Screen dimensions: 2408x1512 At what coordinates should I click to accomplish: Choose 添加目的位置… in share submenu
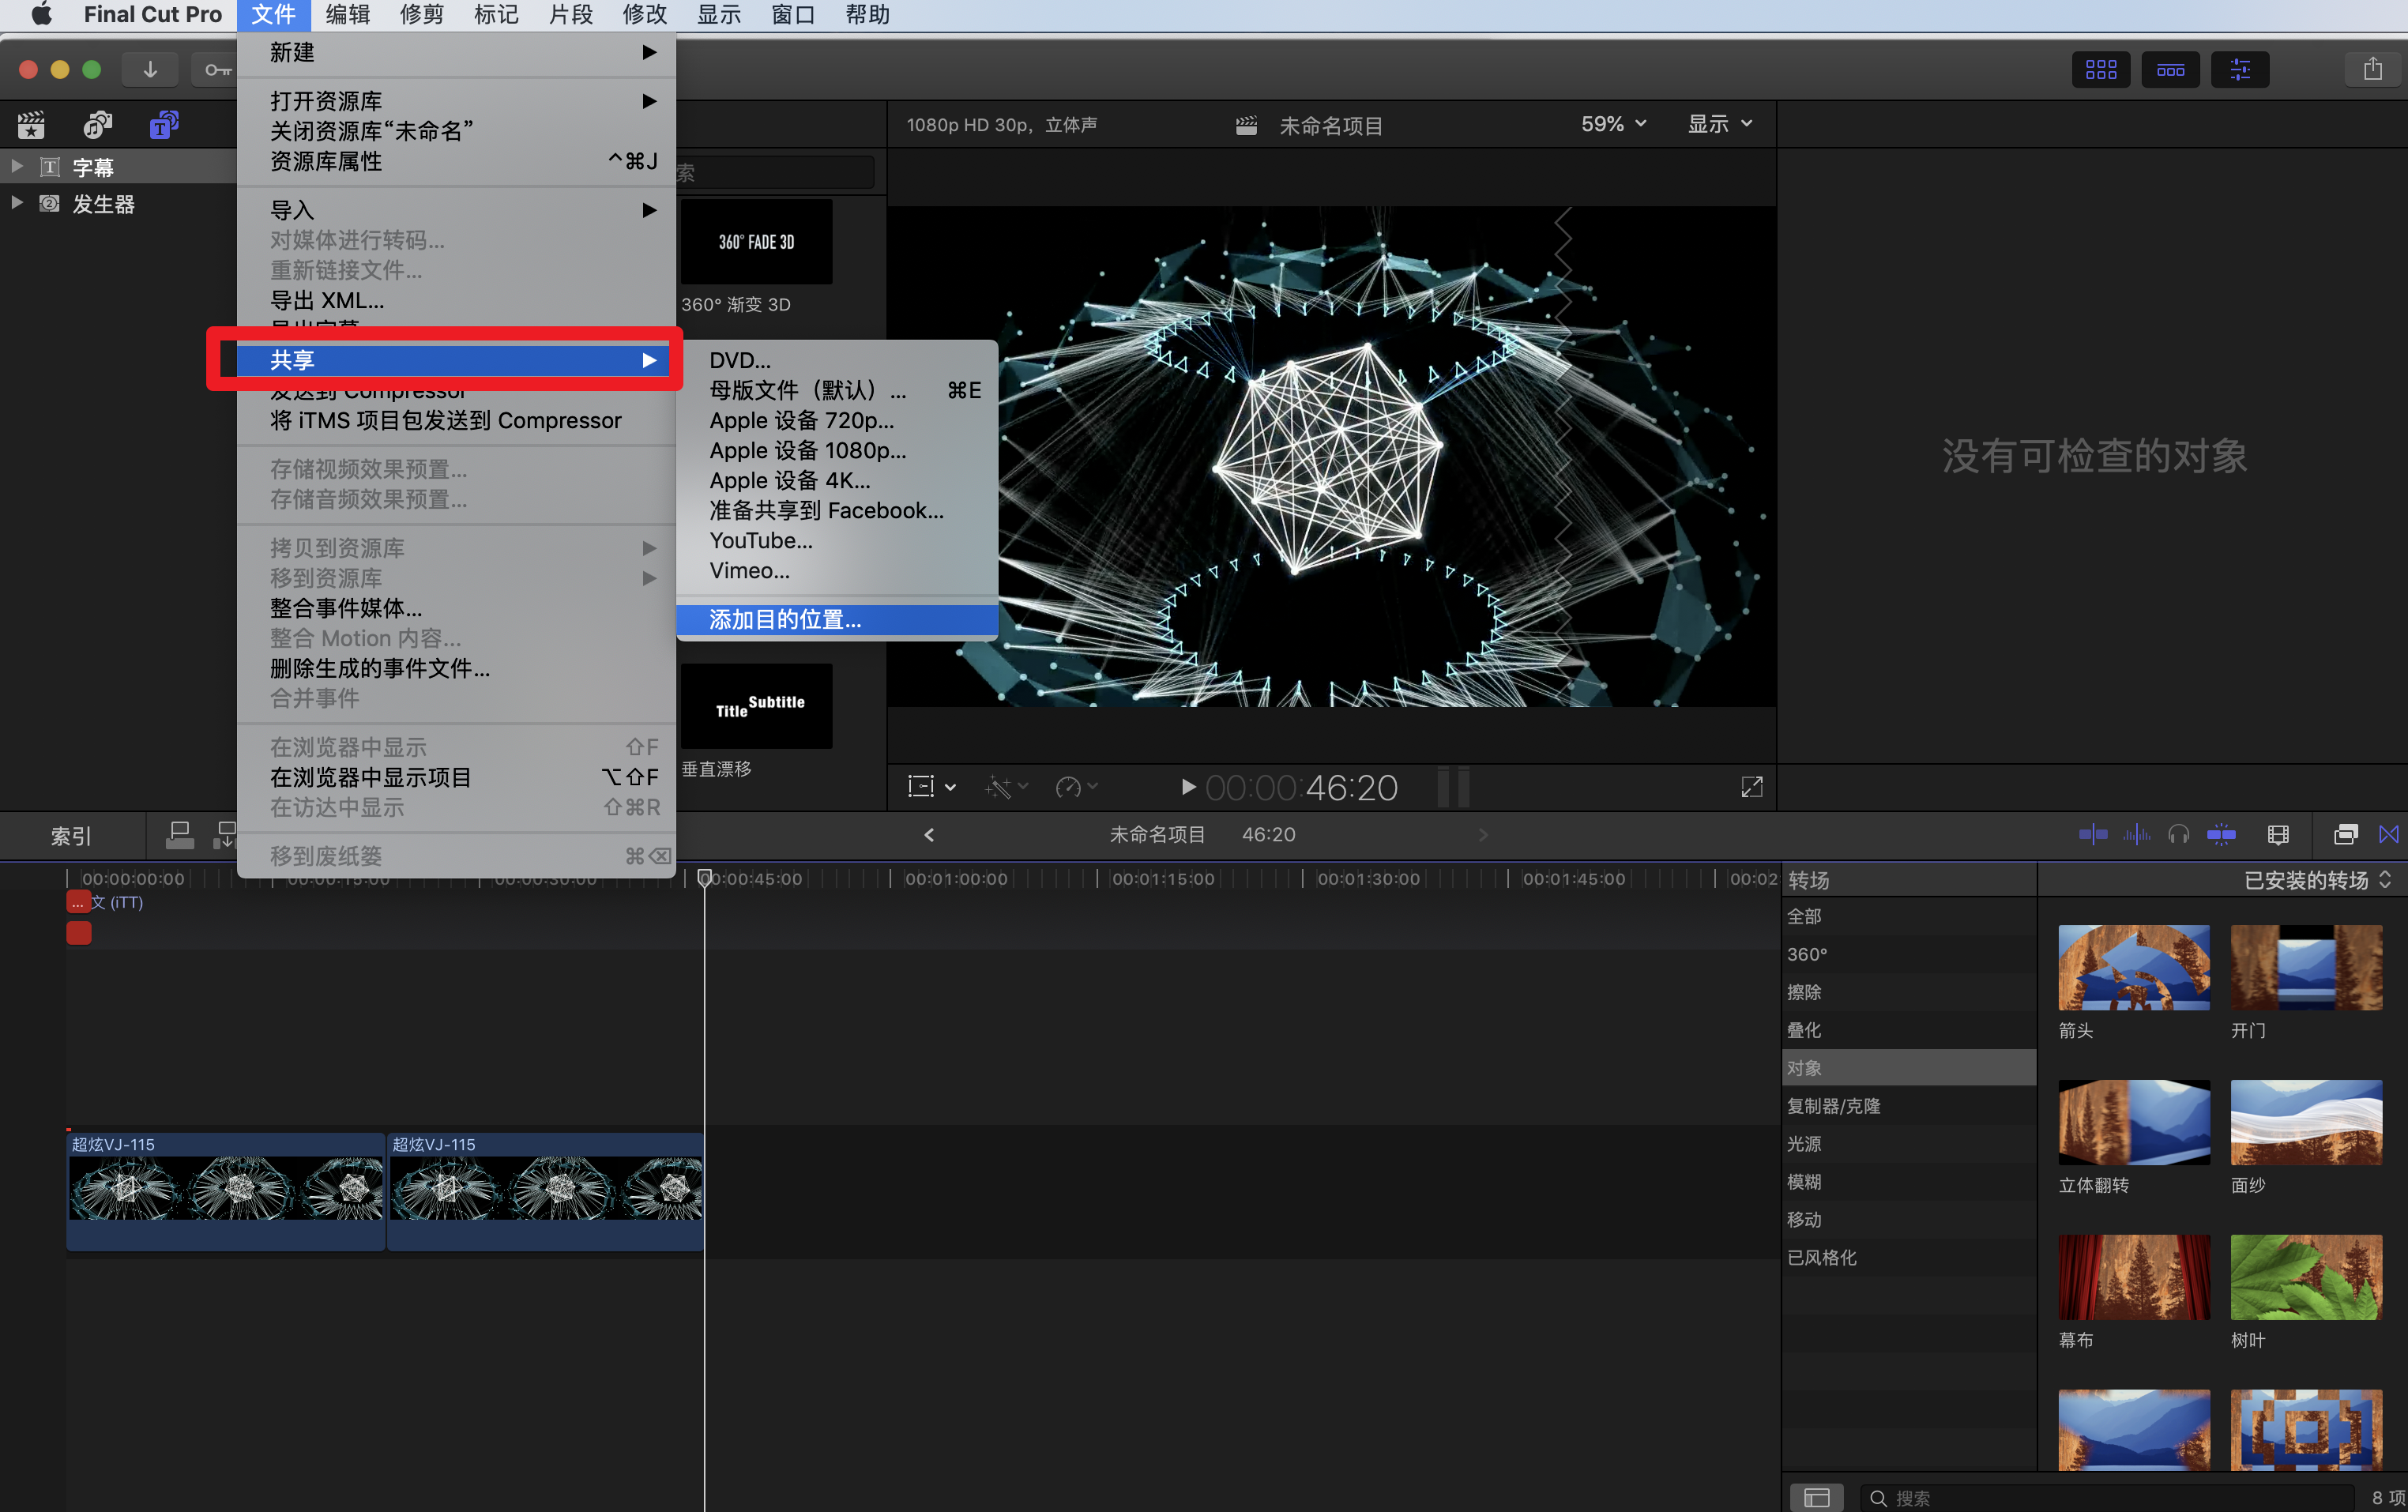(x=837, y=619)
